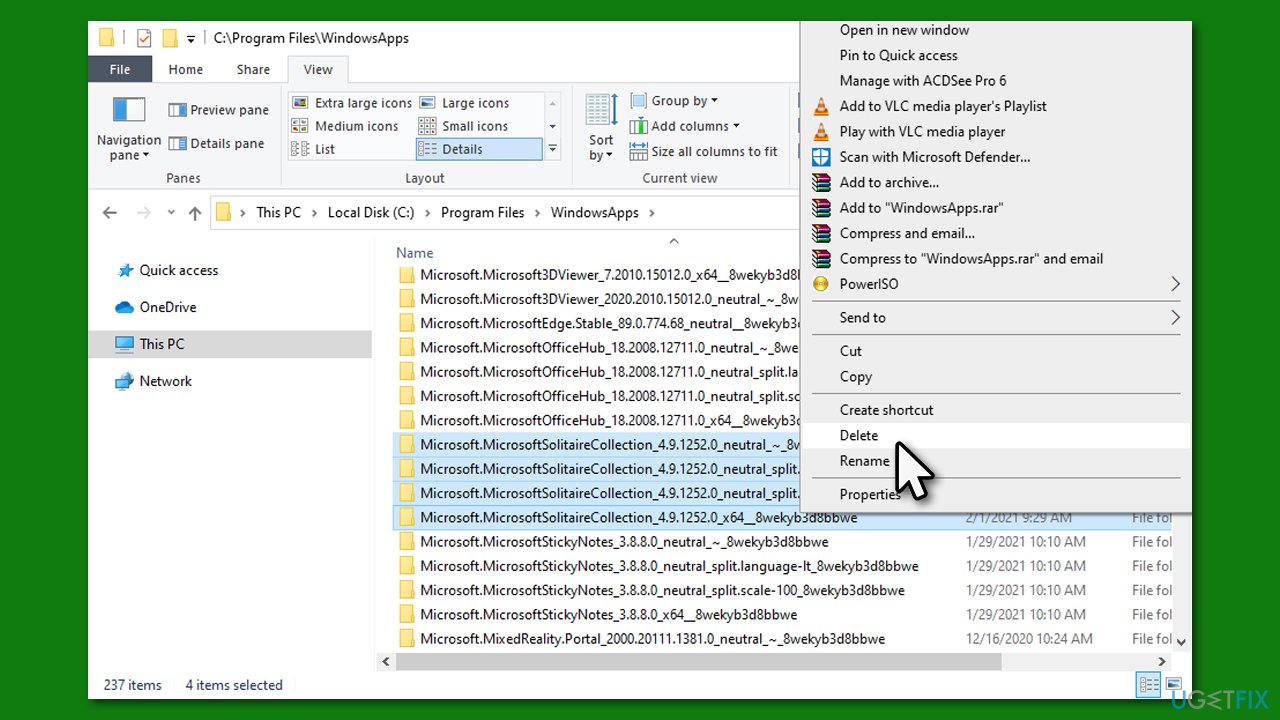Open the File tab

tap(120, 69)
